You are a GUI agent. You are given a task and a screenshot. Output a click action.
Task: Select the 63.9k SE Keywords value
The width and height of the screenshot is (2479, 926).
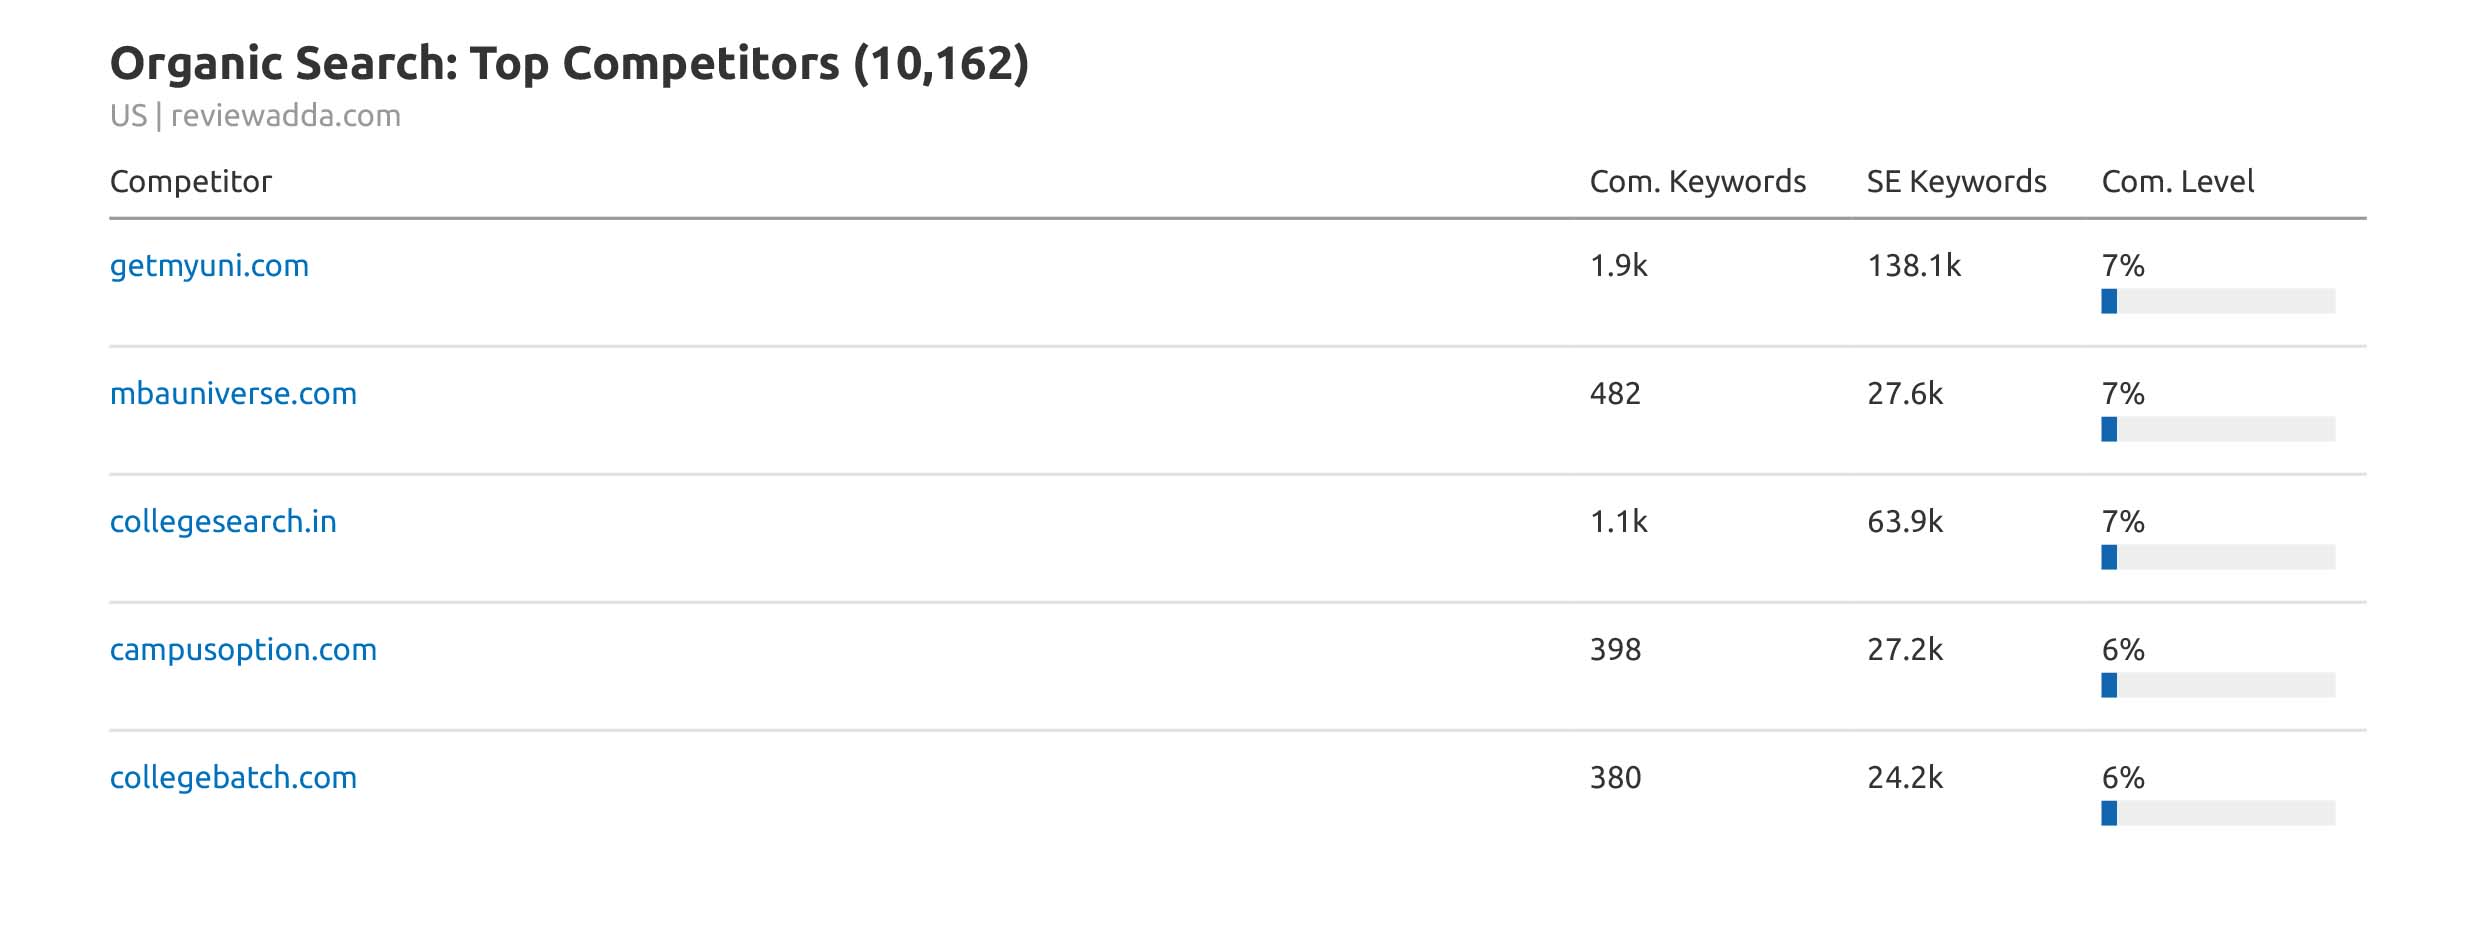[1904, 522]
